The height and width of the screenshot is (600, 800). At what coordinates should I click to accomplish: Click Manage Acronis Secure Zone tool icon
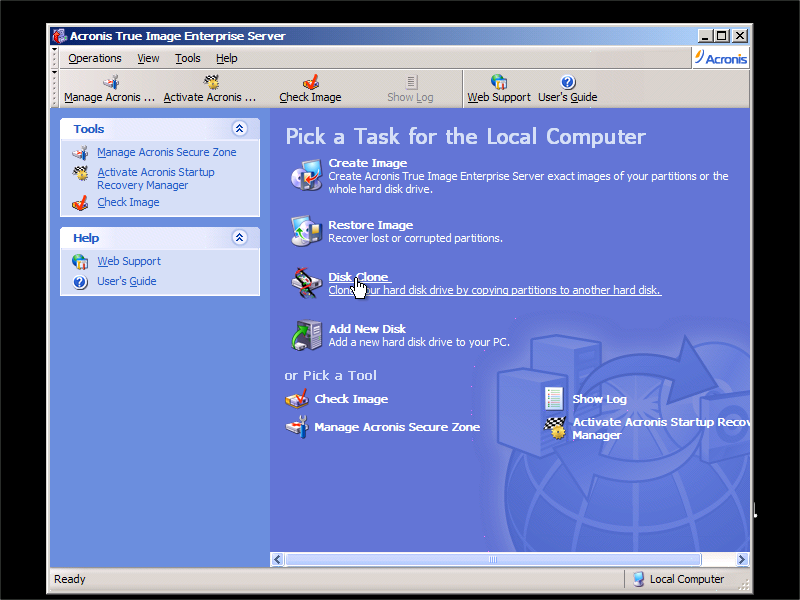click(x=296, y=427)
